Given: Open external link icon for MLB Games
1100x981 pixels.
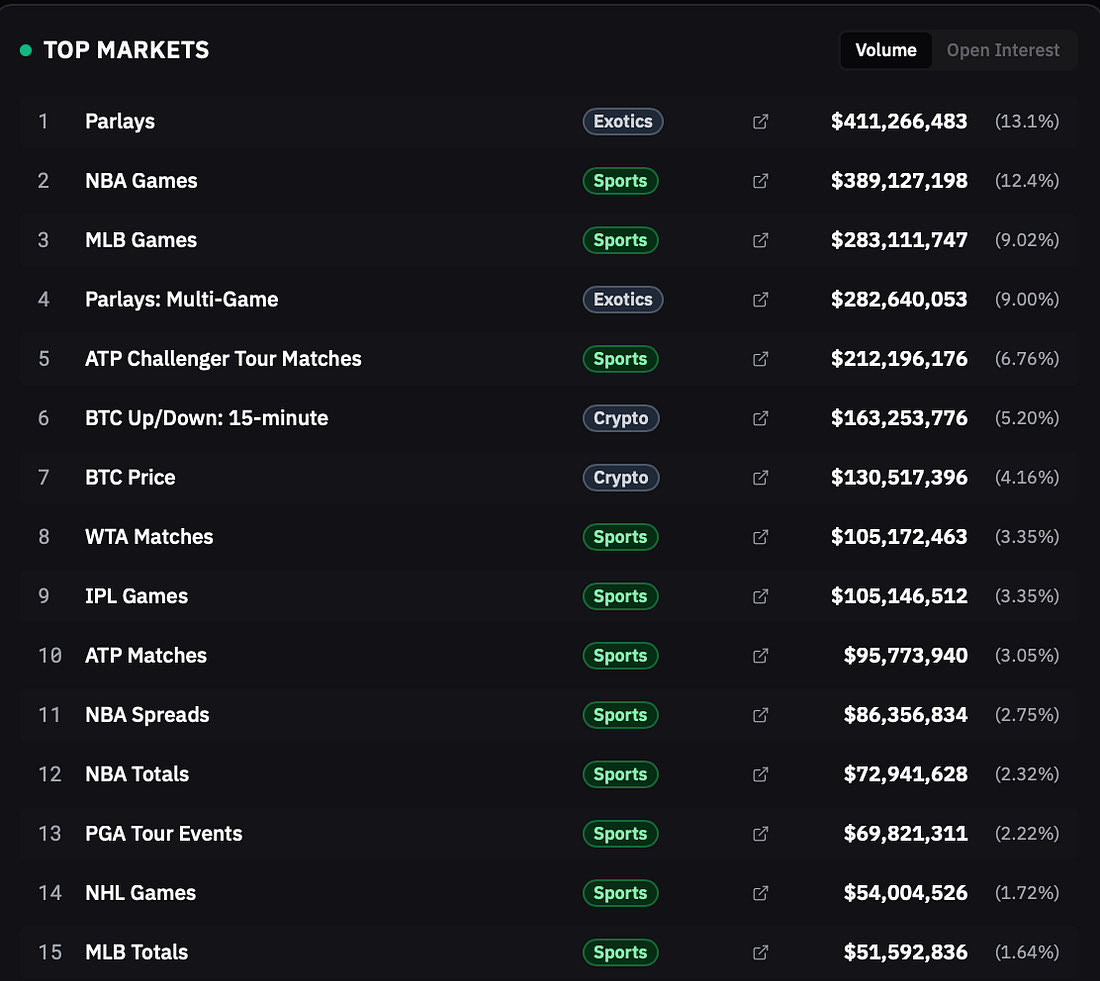Looking at the screenshot, I should (760, 240).
